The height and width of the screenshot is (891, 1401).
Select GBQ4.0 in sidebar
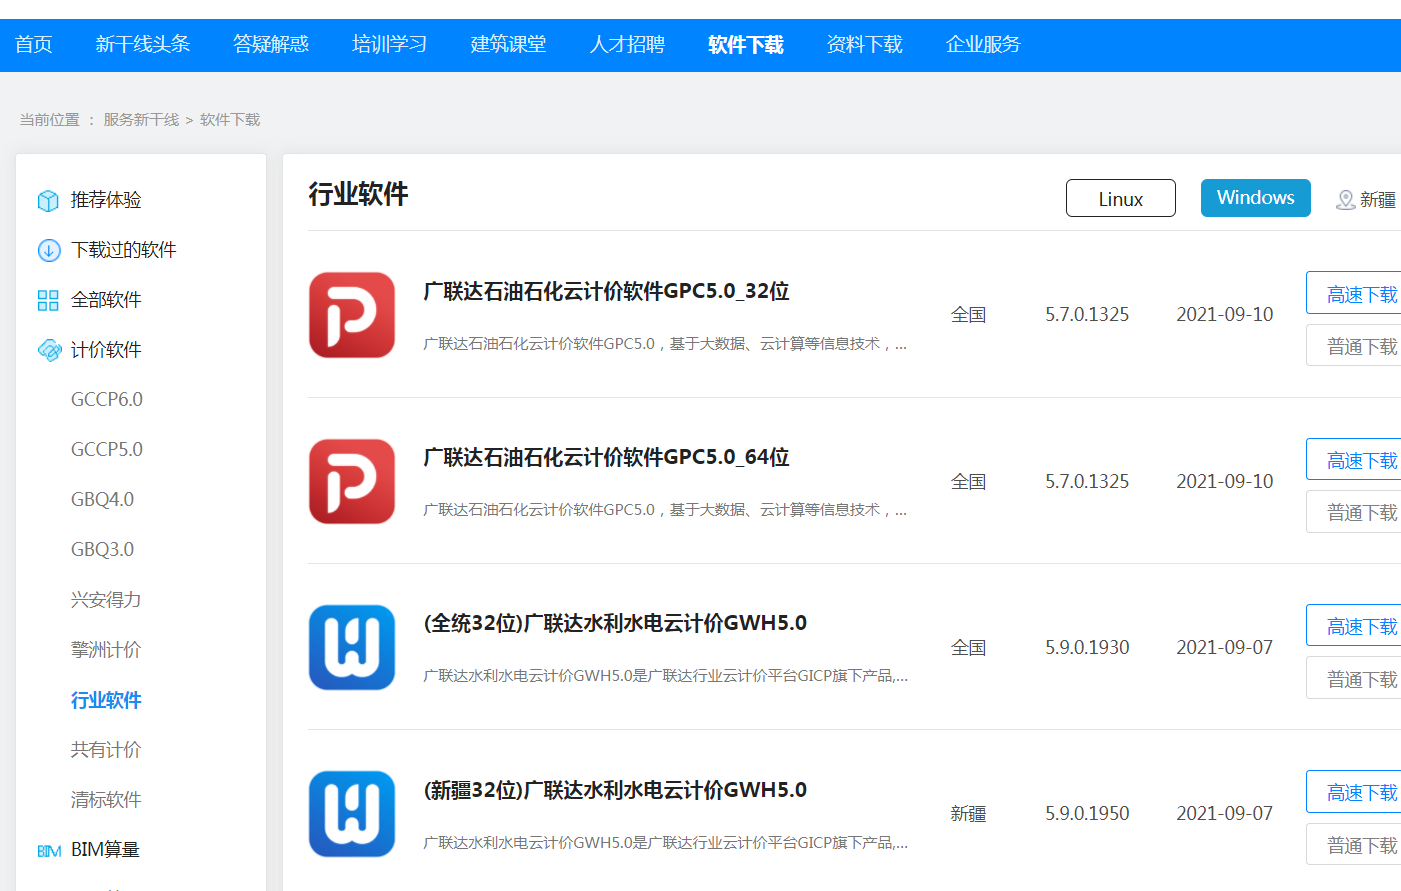tap(102, 500)
